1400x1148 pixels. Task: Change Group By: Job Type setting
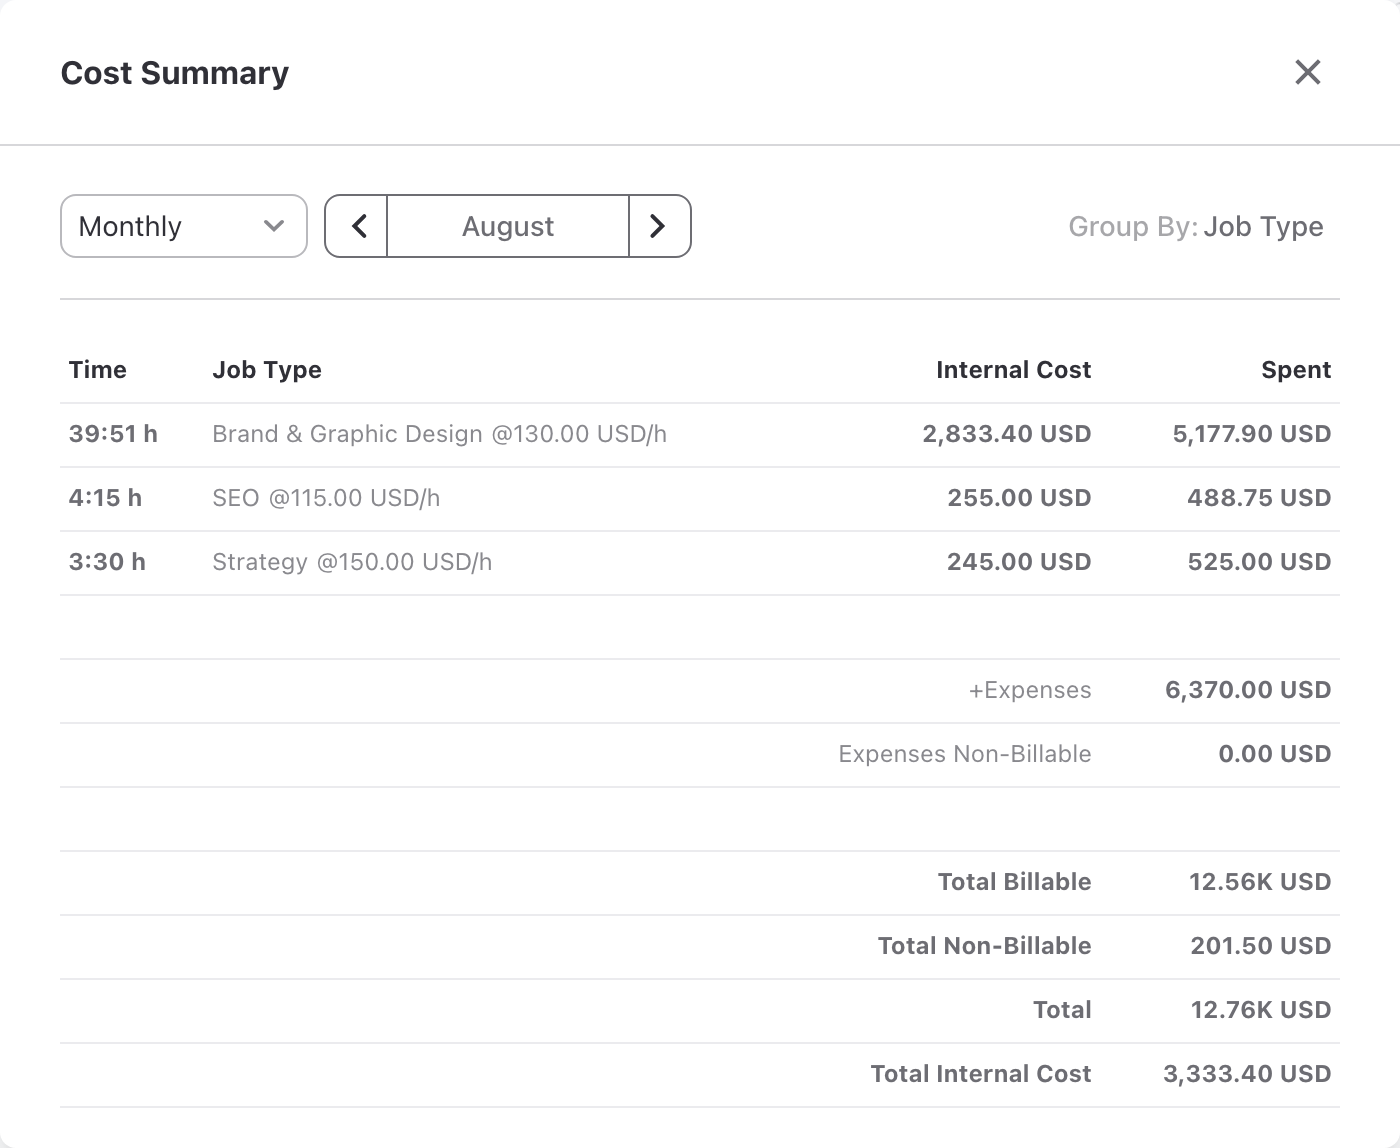click(1195, 227)
